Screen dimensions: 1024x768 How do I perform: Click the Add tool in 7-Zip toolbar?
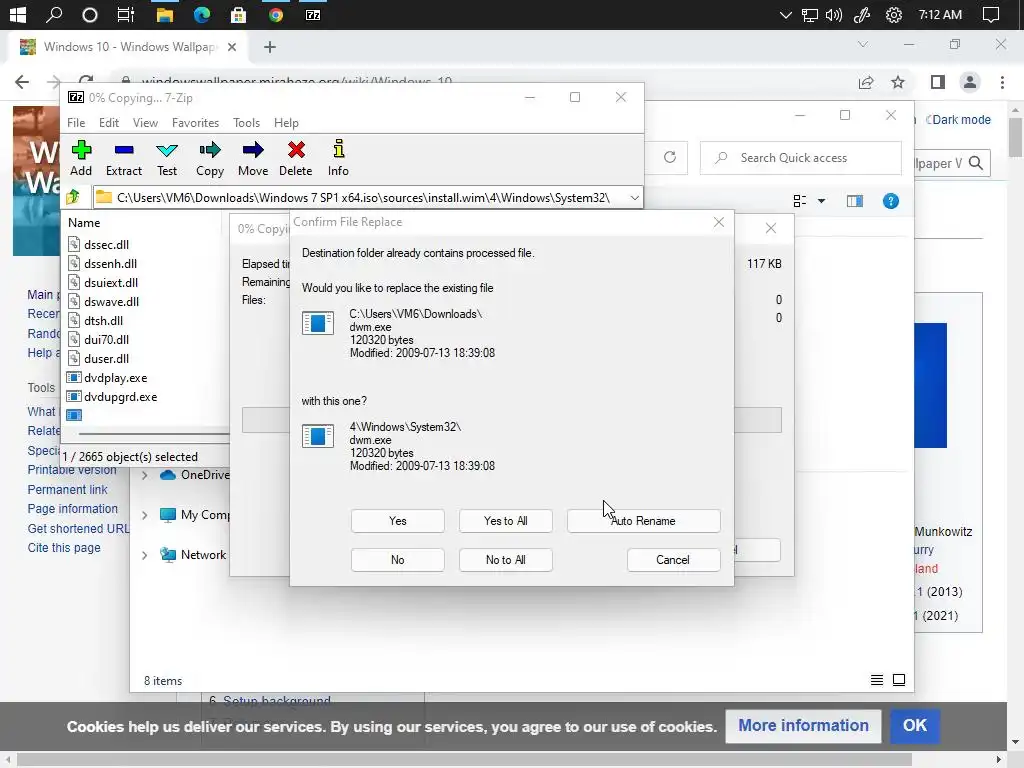pos(81,158)
